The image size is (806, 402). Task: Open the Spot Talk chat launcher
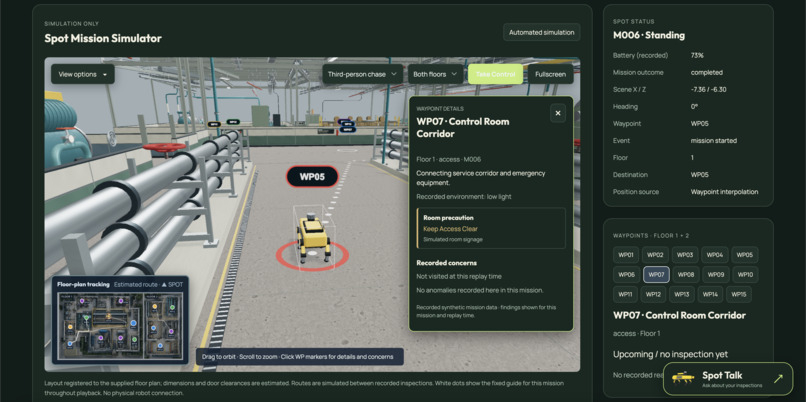click(727, 379)
